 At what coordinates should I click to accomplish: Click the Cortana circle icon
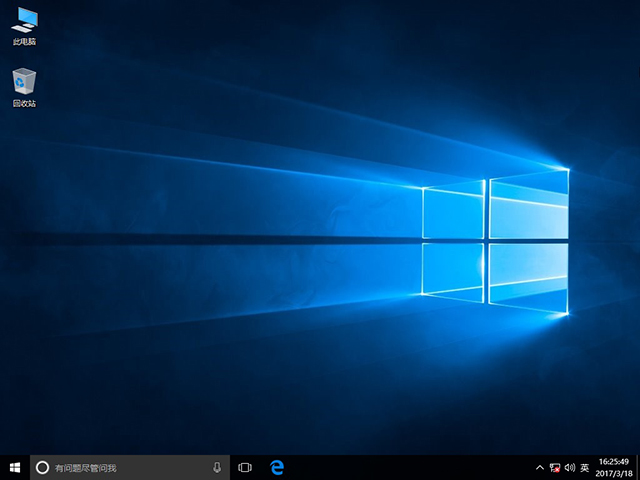coord(42,467)
